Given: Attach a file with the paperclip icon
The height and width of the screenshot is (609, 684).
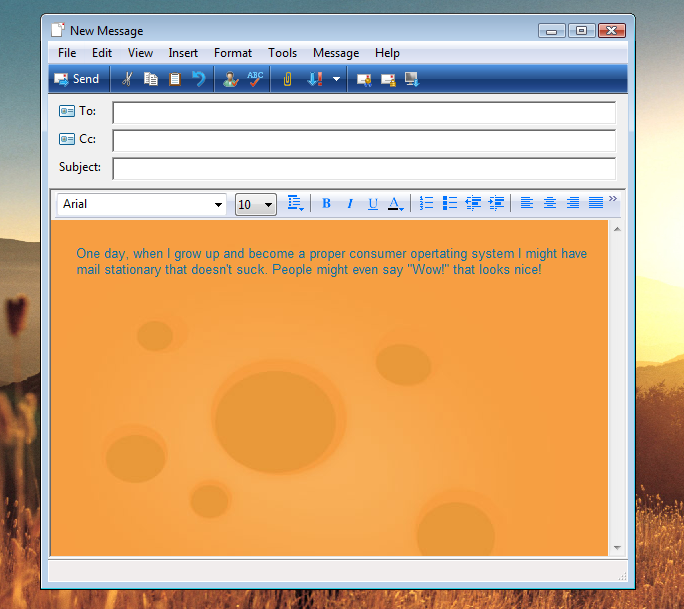Looking at the screenshot, I should click(287, 79).
